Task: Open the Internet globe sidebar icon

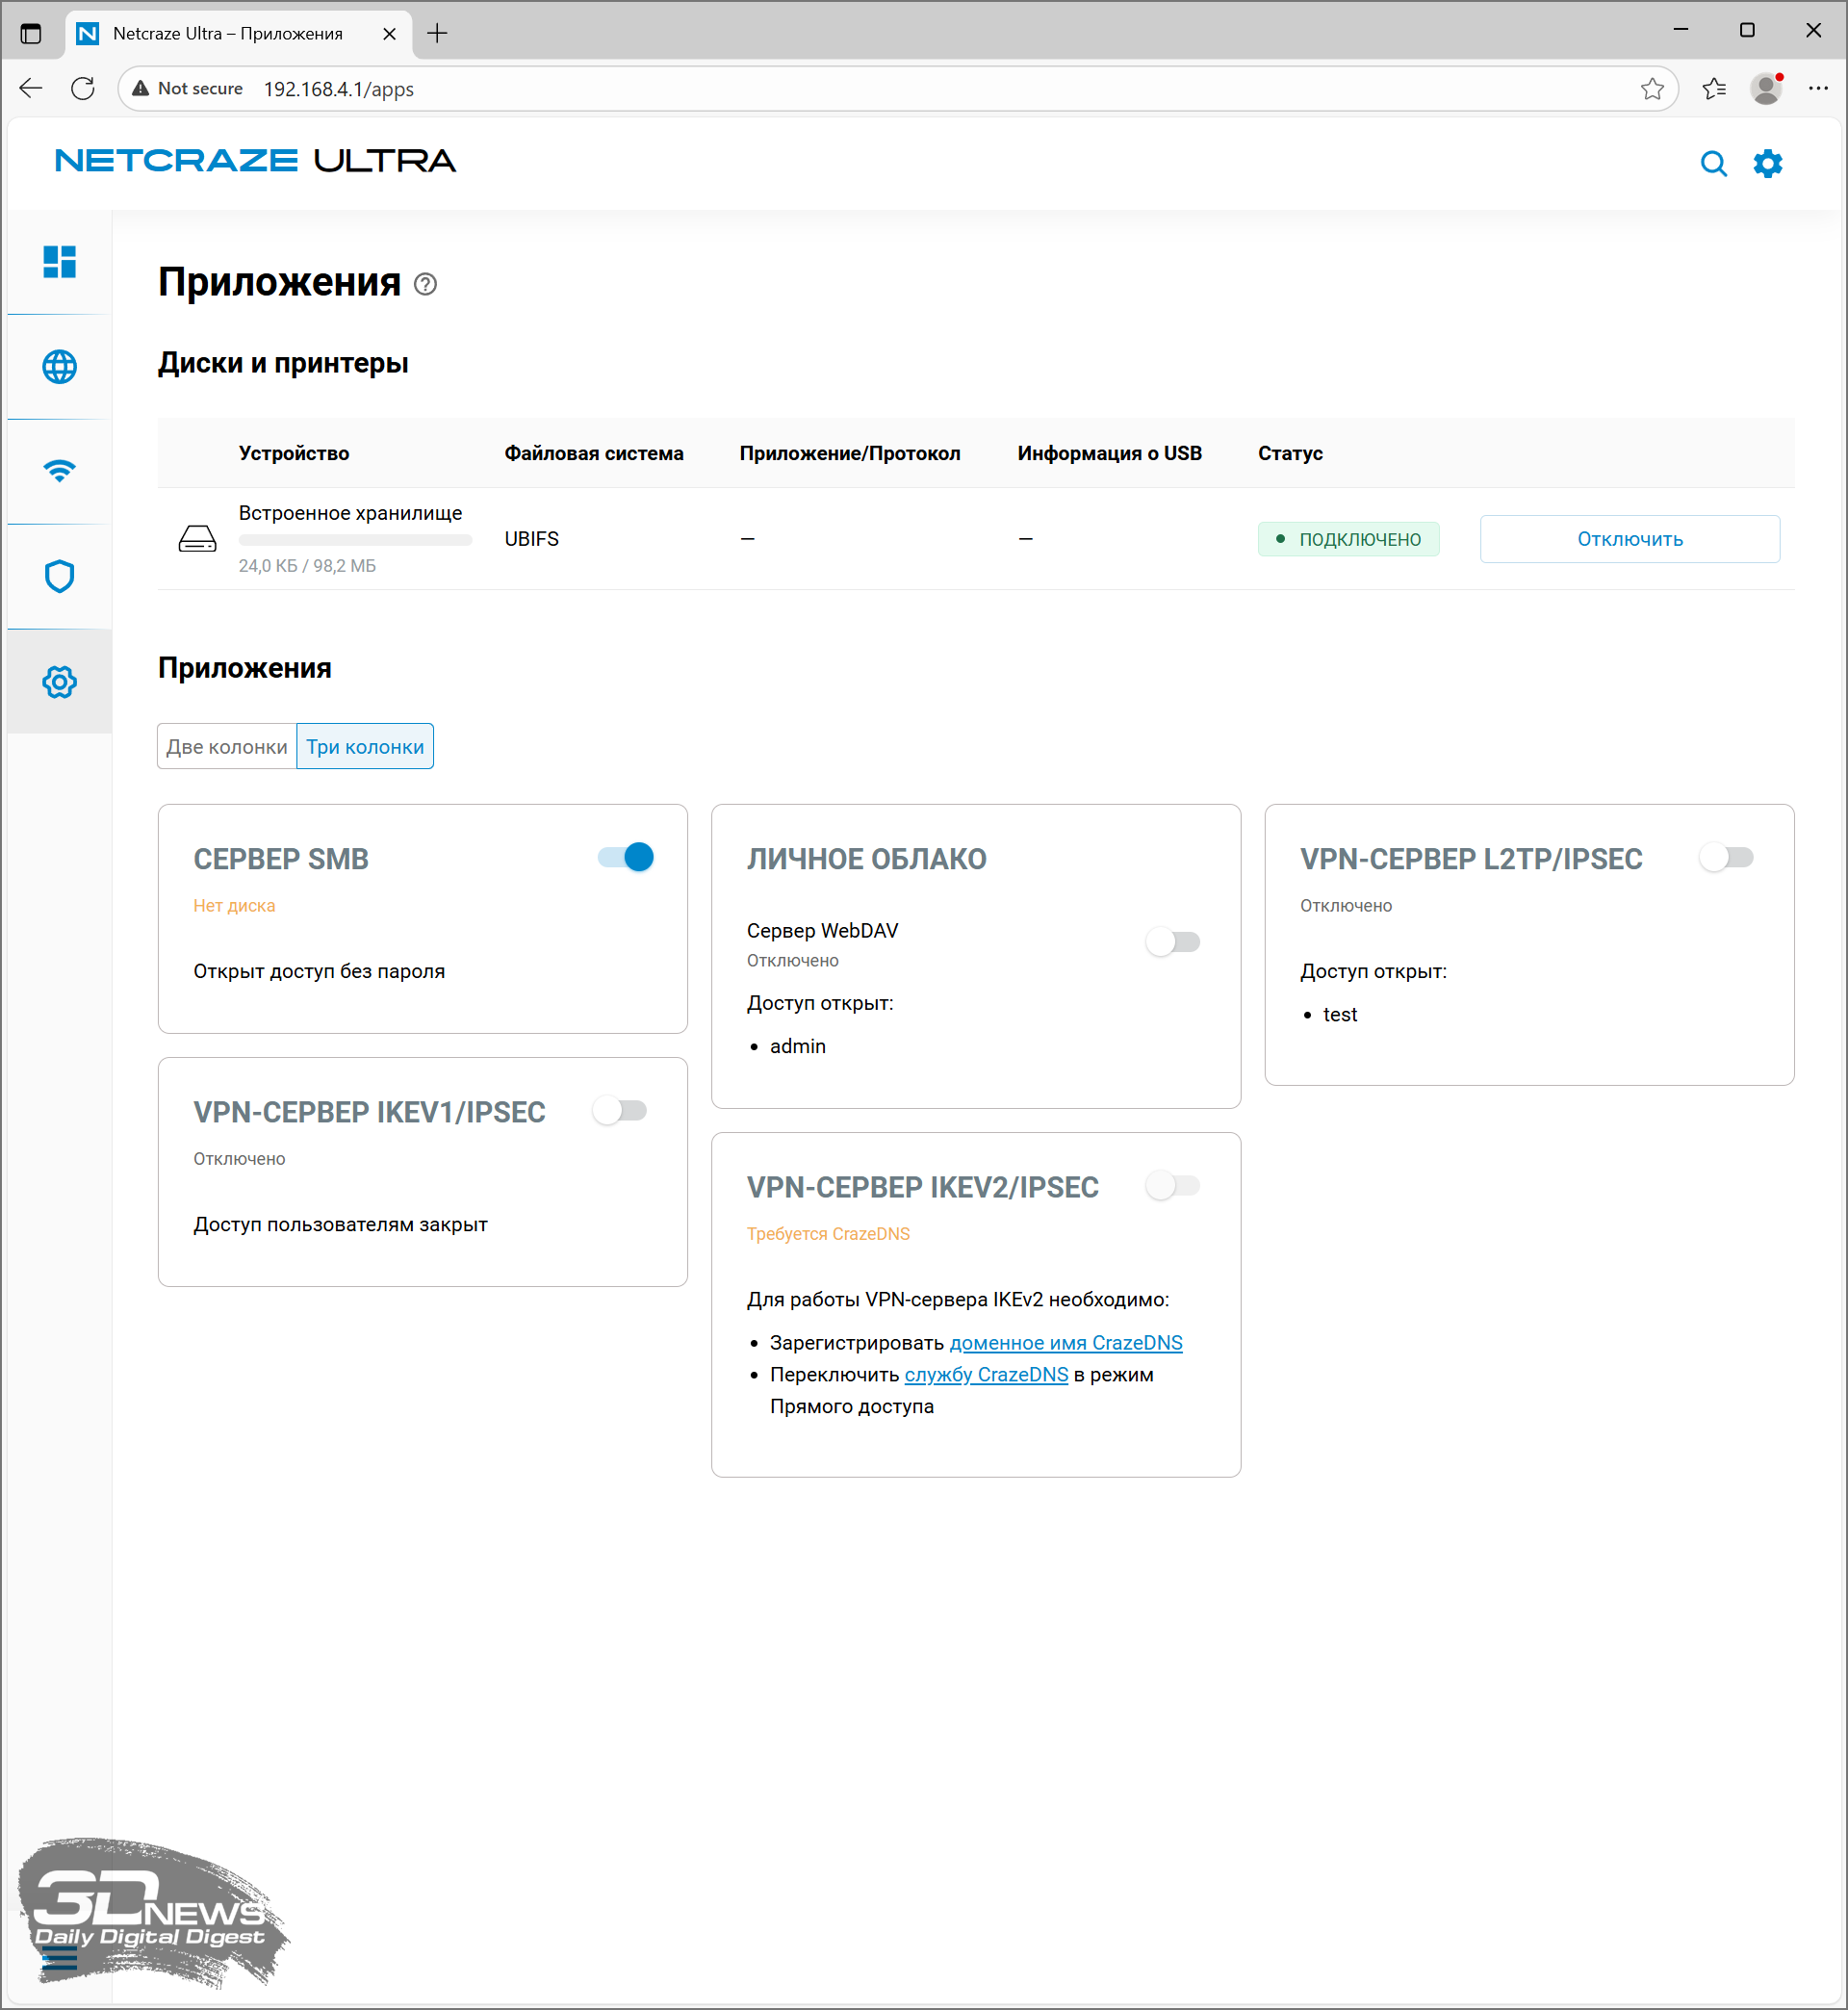Action: point(59,367)
